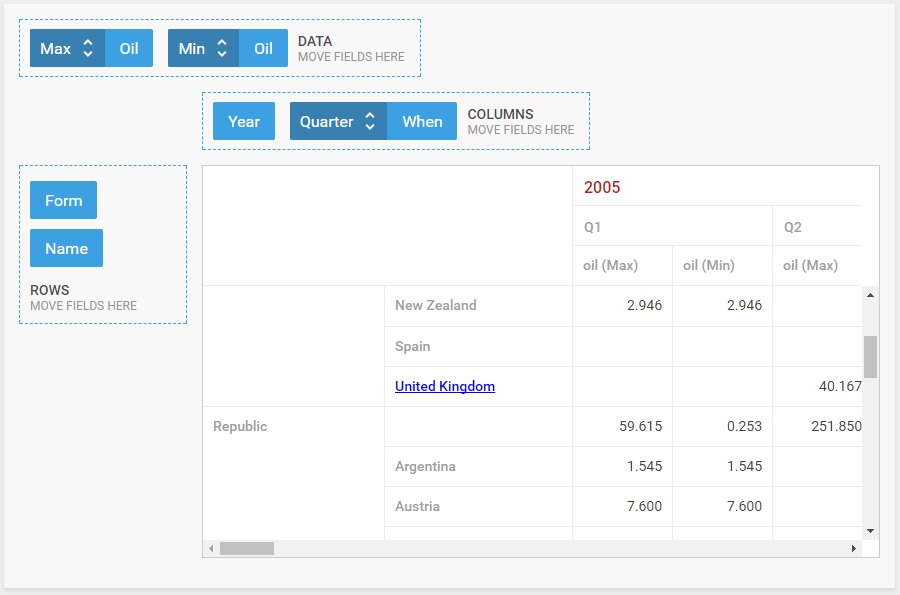Image resolution: width=900 pixels, height=595 pixels.
Task: Open the Max aggregation dropdown
Action: [67, 48]
